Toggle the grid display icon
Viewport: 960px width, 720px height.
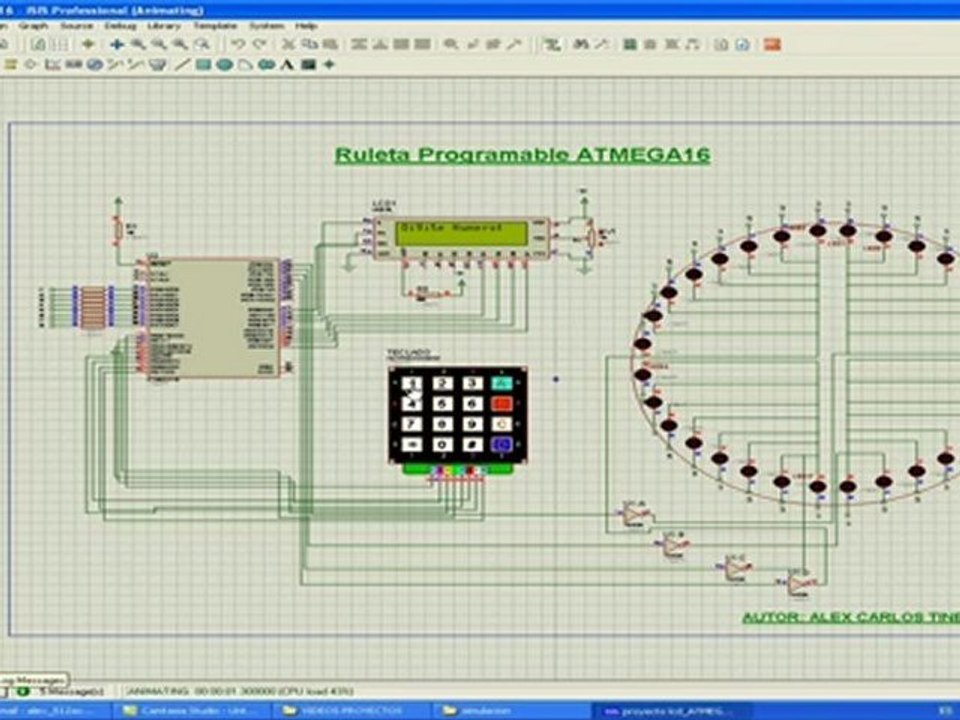(x=60, y=44)
